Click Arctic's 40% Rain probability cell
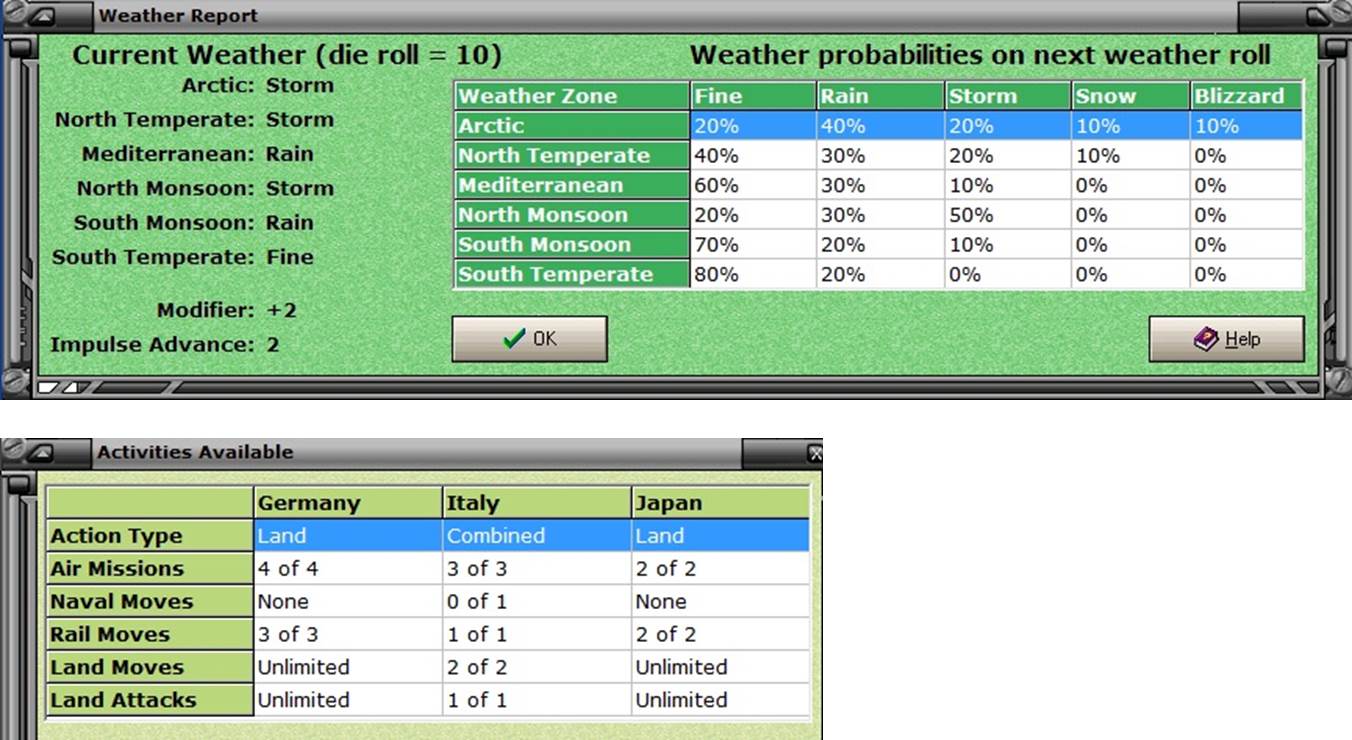The width and height of the screenshot is (1352, 740). [880, 126]
